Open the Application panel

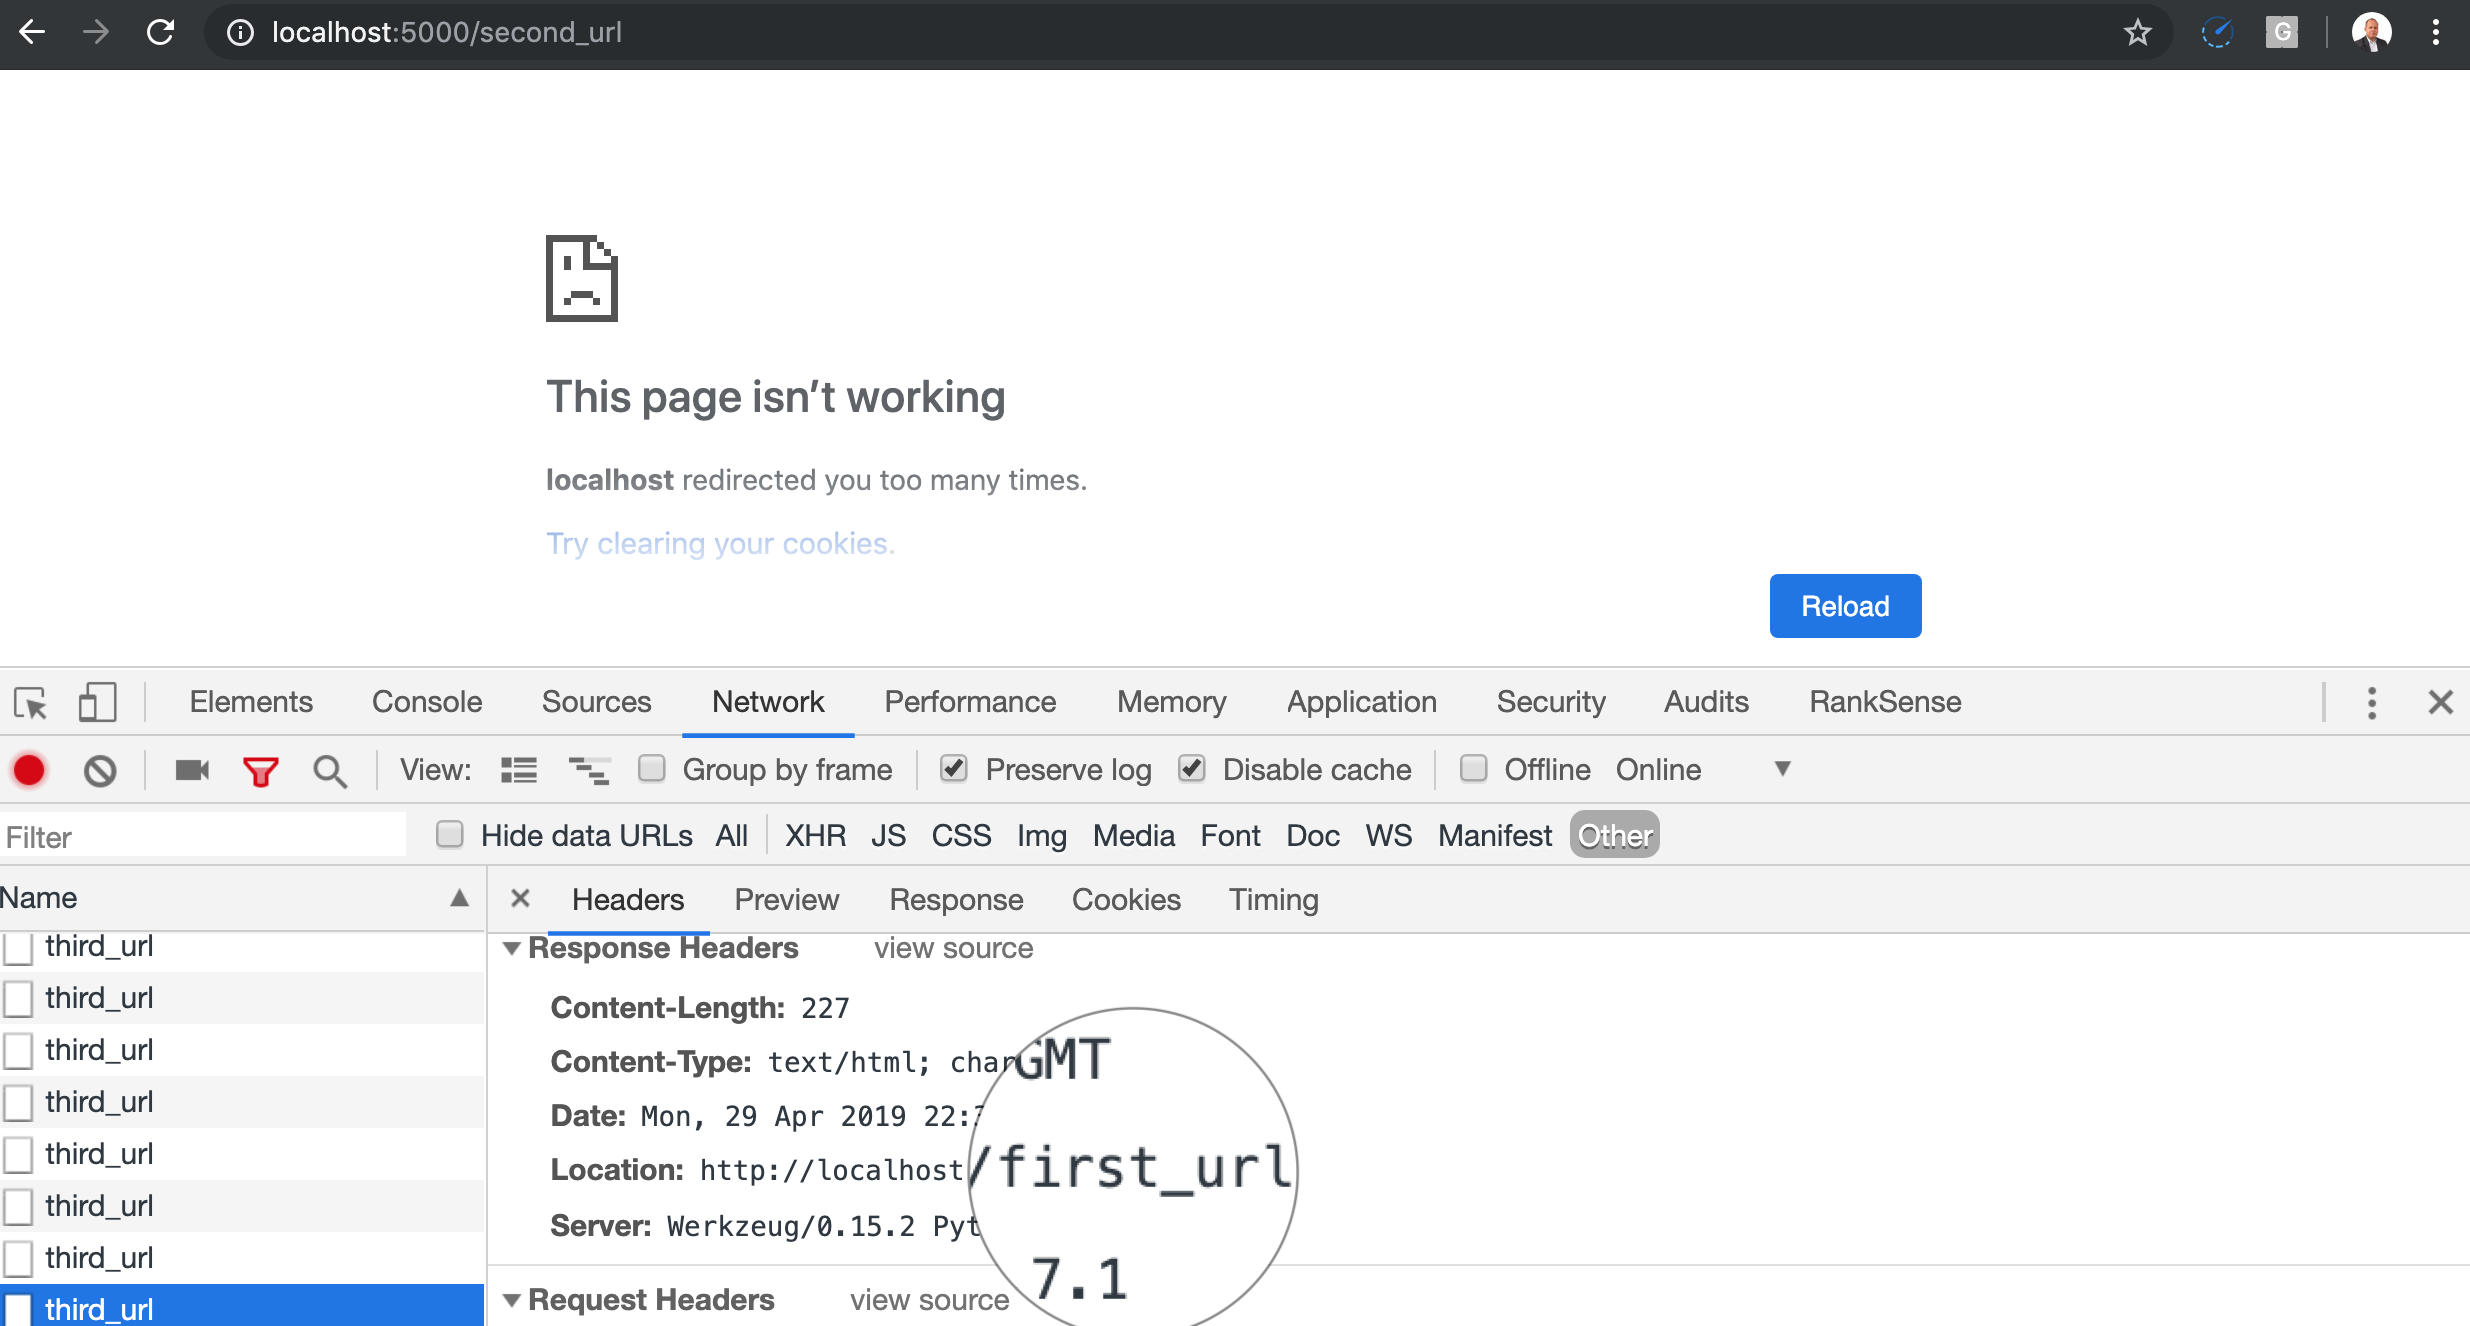(x=1361, y=701)
